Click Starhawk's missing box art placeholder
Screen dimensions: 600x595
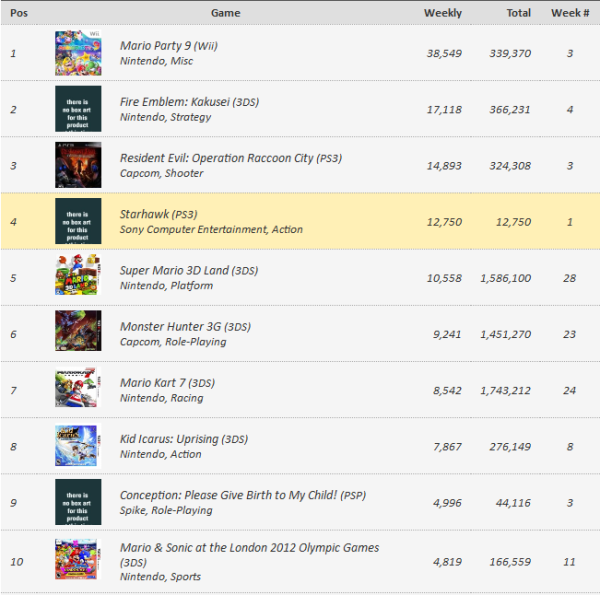coord(78,221)
